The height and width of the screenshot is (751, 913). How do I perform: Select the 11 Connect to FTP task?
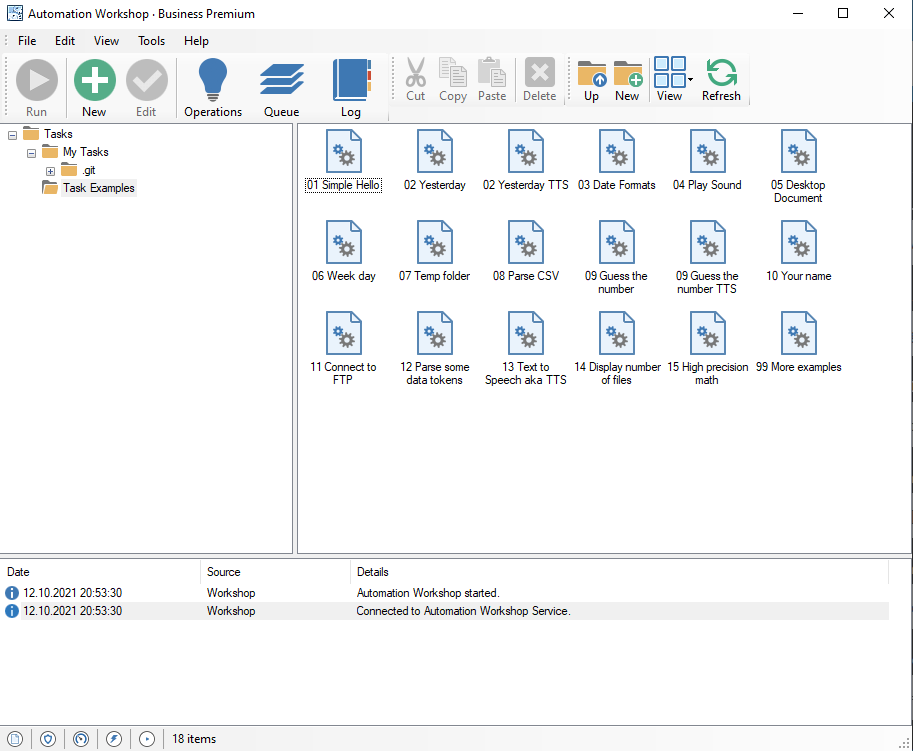point(344,348)
